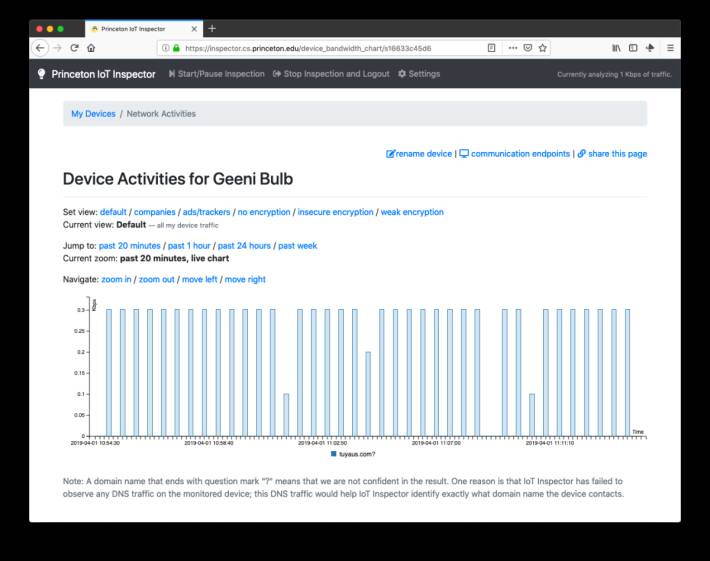Click the move left navigate link

click(200, 279)
